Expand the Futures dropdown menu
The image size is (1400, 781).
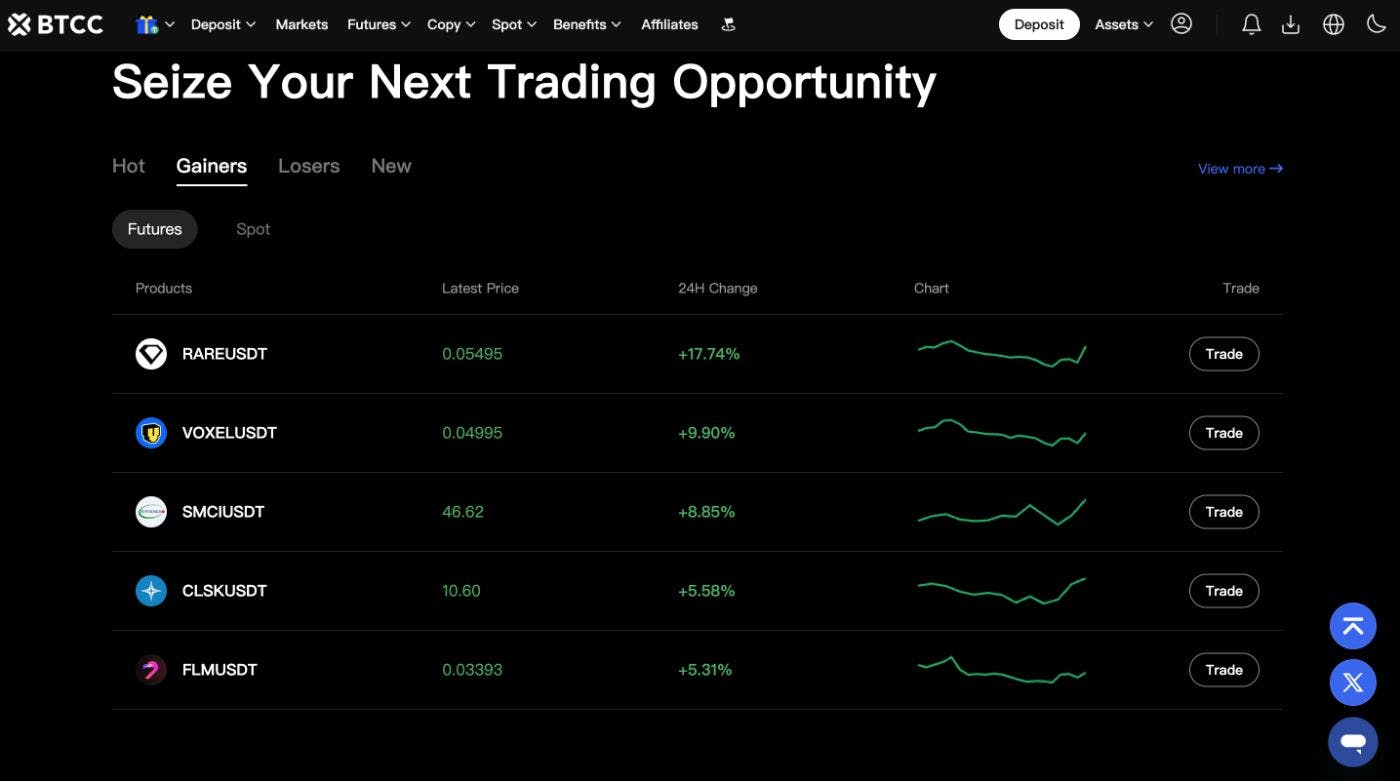coord(377,24)
